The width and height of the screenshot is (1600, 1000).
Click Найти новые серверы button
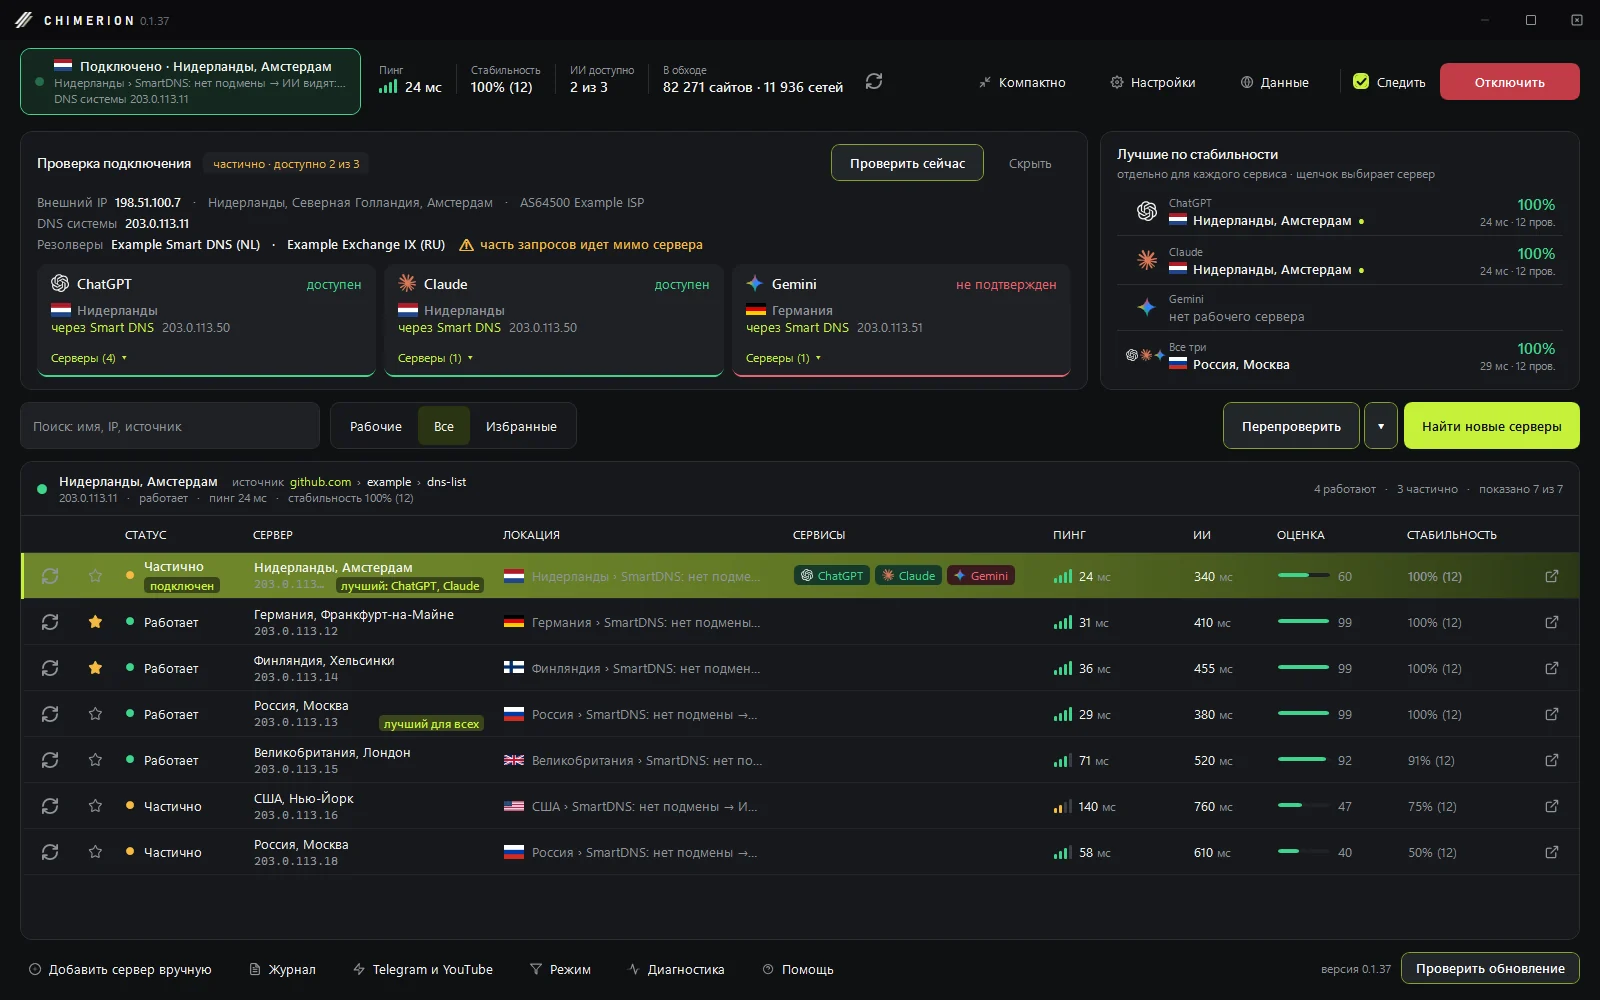click(x=1492, y=426)
